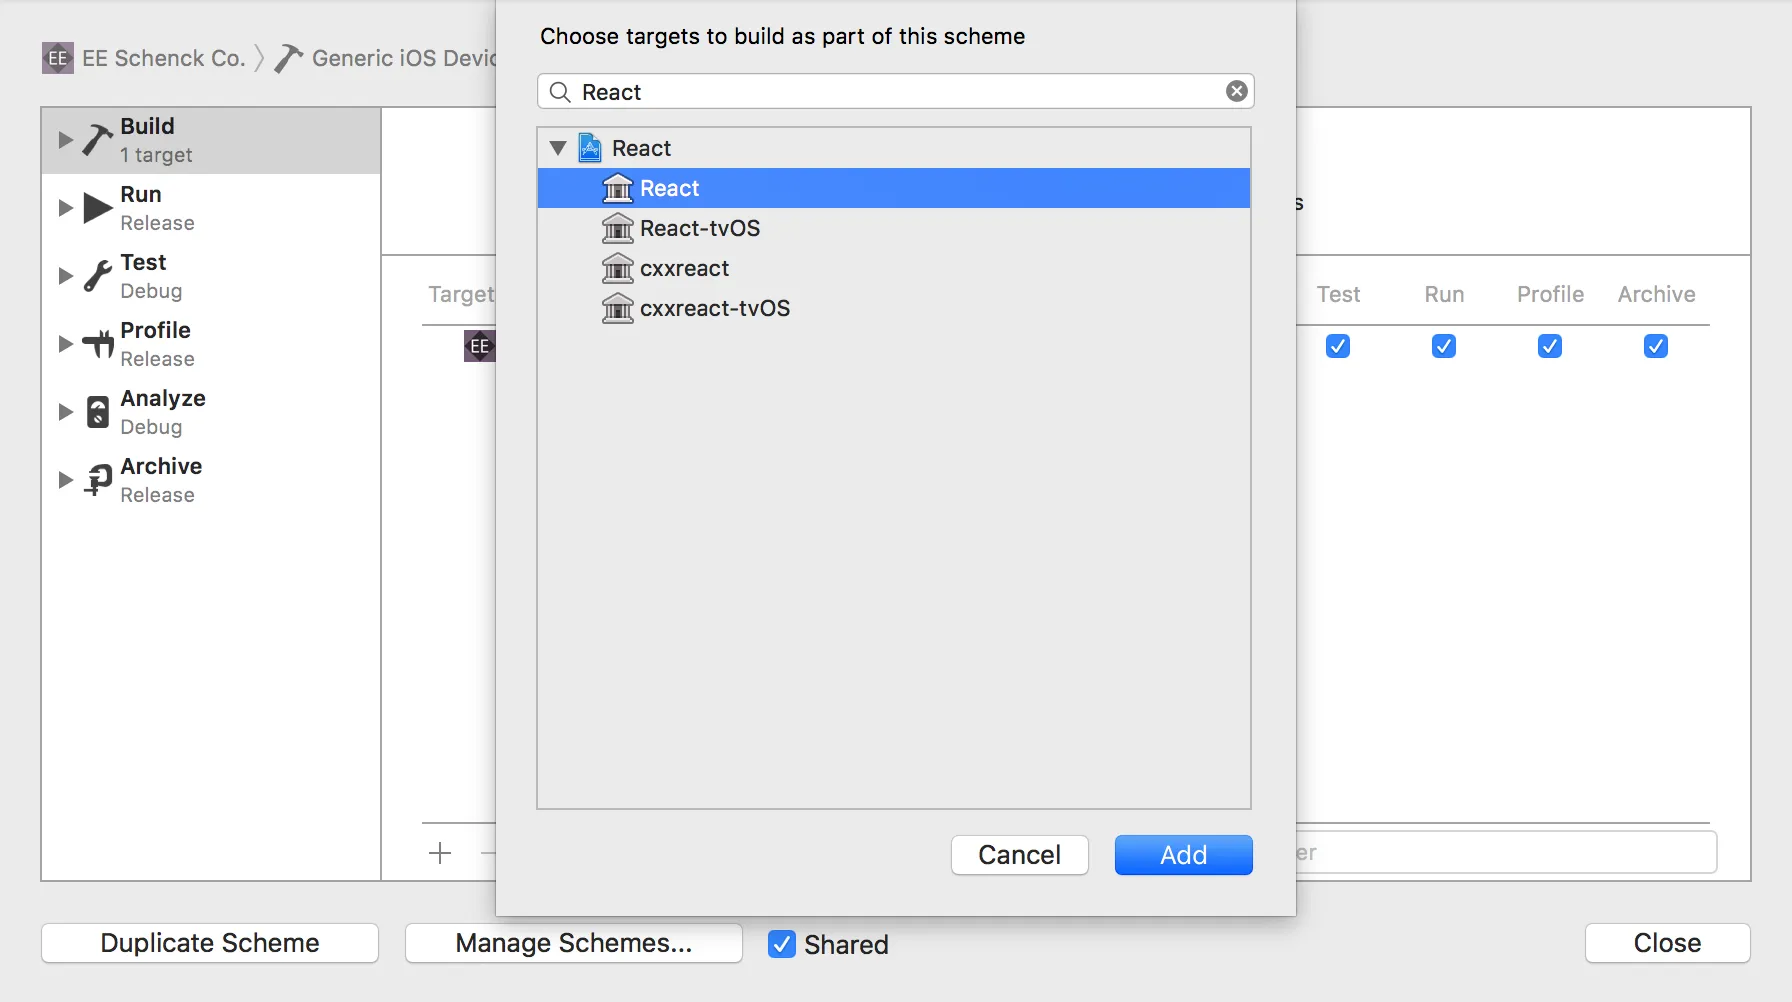
Task: Click the Run play icon
Action: (97, 208)
